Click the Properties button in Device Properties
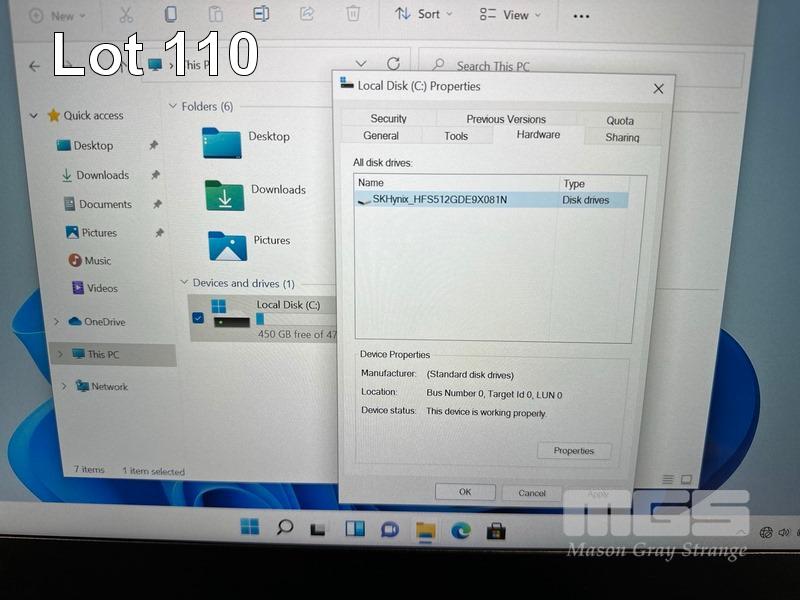The height and width of the screenshot is (600, 800). click(574, 451)
